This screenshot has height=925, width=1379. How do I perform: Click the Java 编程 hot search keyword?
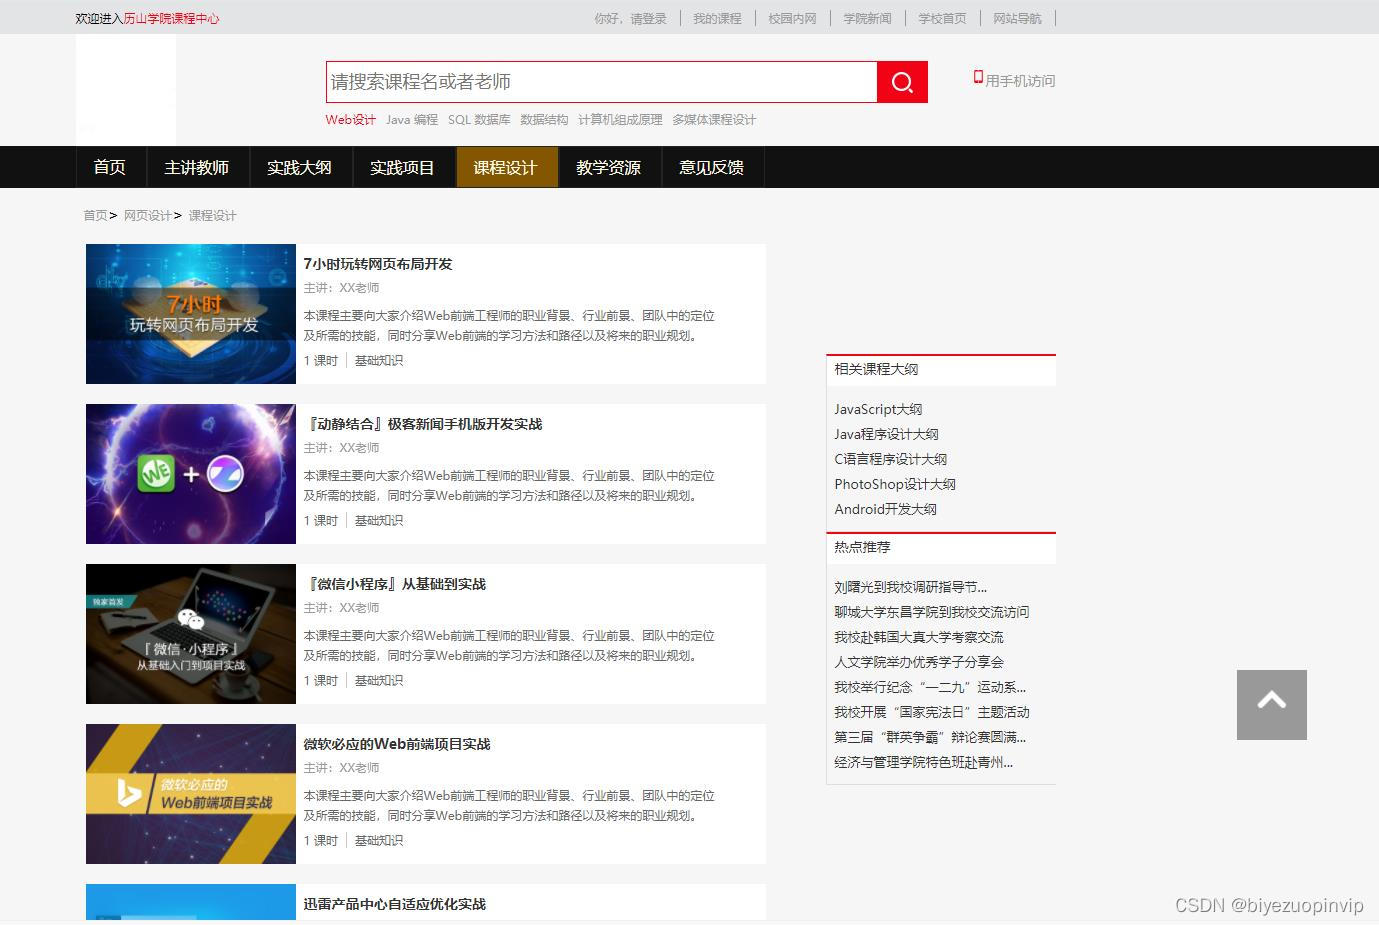click(x=412, y=119)
